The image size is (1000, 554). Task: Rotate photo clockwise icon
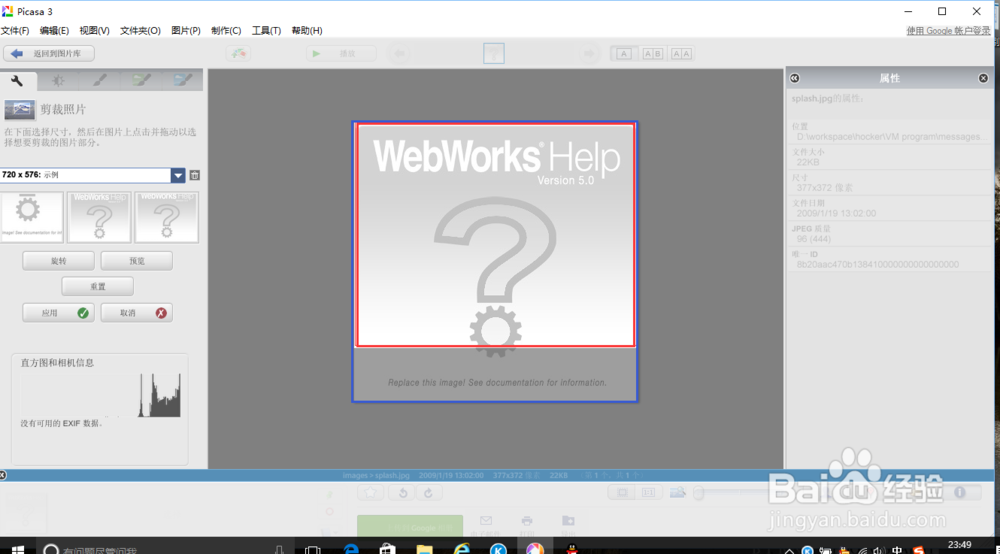(x=428, y=493)
